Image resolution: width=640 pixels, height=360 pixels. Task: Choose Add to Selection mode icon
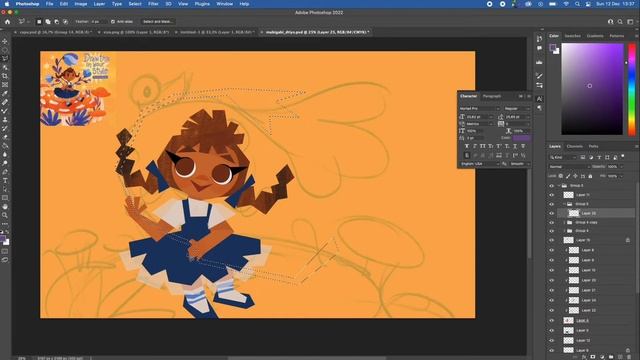tap(48, 22)
